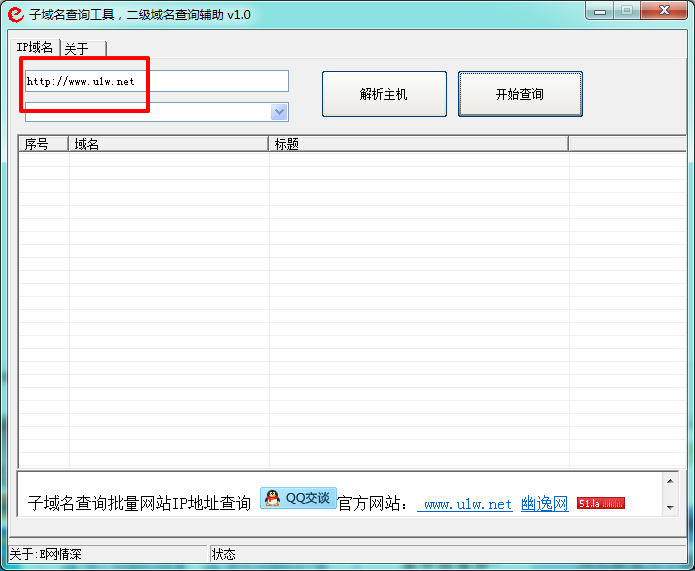
Task: Click the 域名 column header
Action: pyautogui.click(x=168, y=144)
